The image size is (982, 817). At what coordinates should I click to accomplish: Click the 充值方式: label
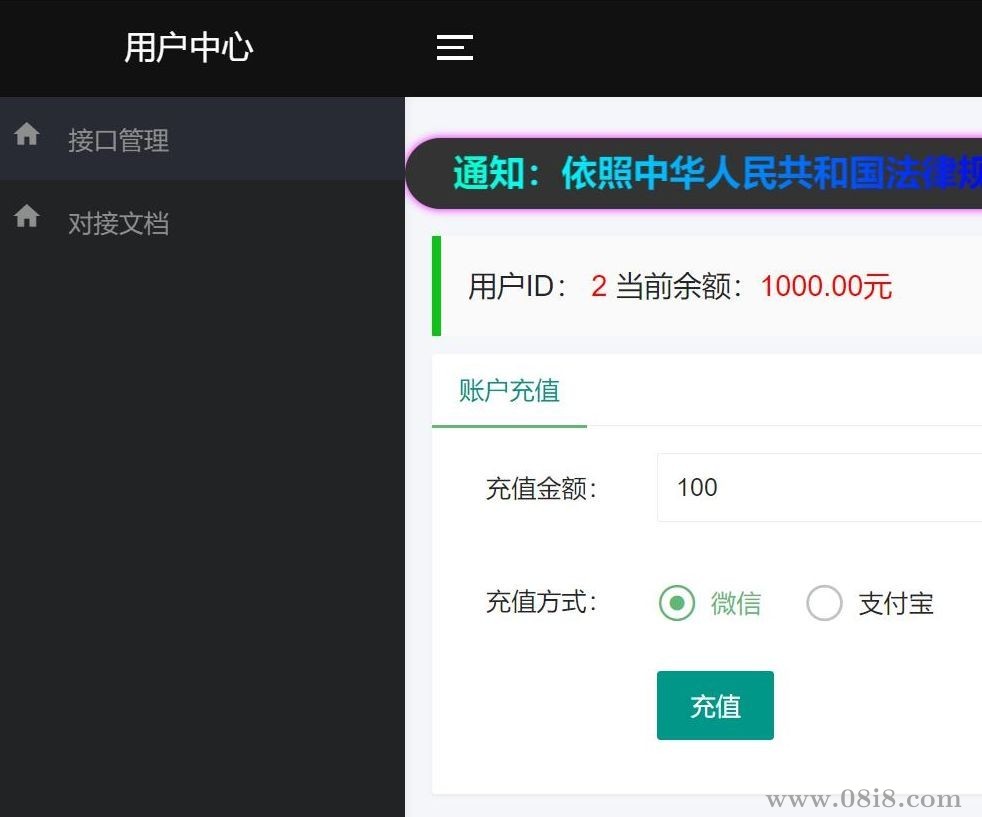(x=542, y=602)
